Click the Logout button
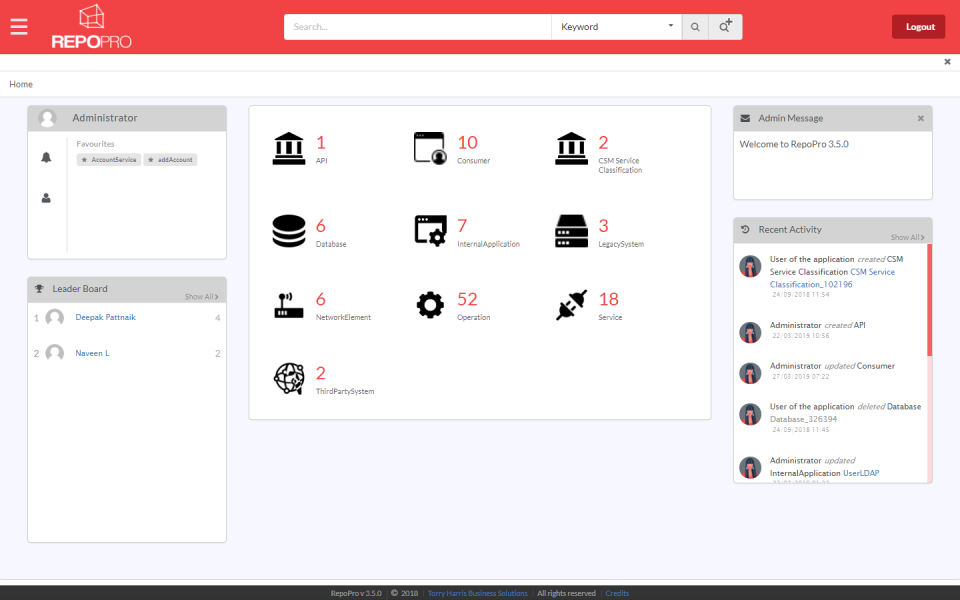 [918, 26]
